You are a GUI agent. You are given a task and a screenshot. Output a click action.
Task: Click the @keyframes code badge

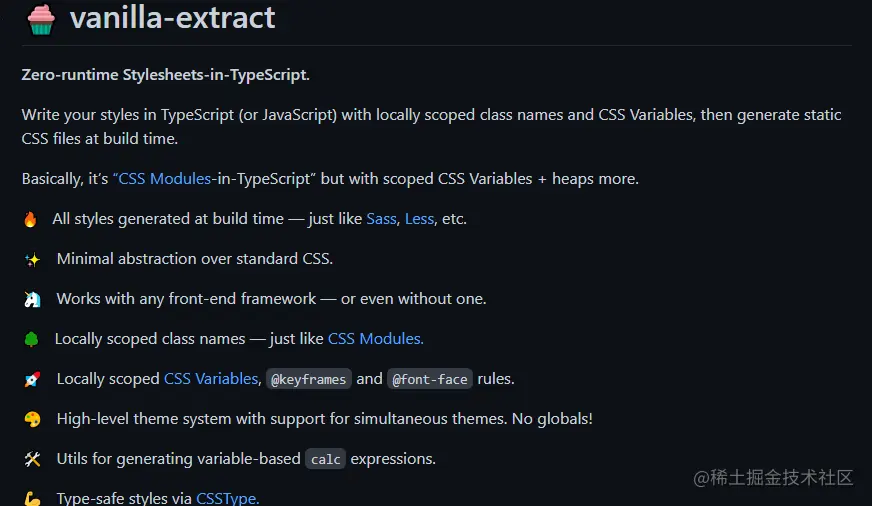click(x=309, y=379)
